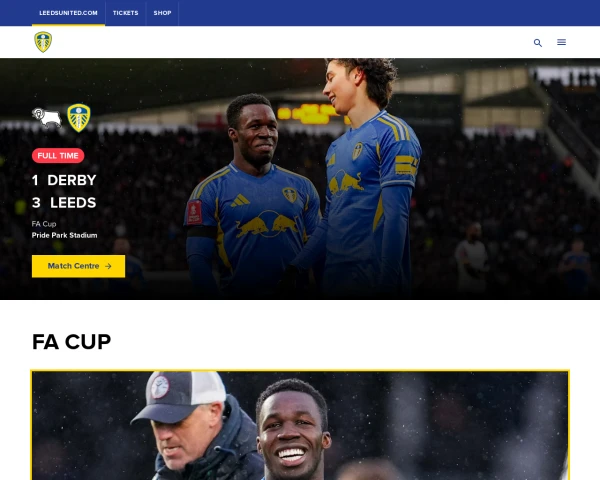Click the Pride Park Stadium text
This screenshot has width=600, height=480.
[x=64, y=235]
